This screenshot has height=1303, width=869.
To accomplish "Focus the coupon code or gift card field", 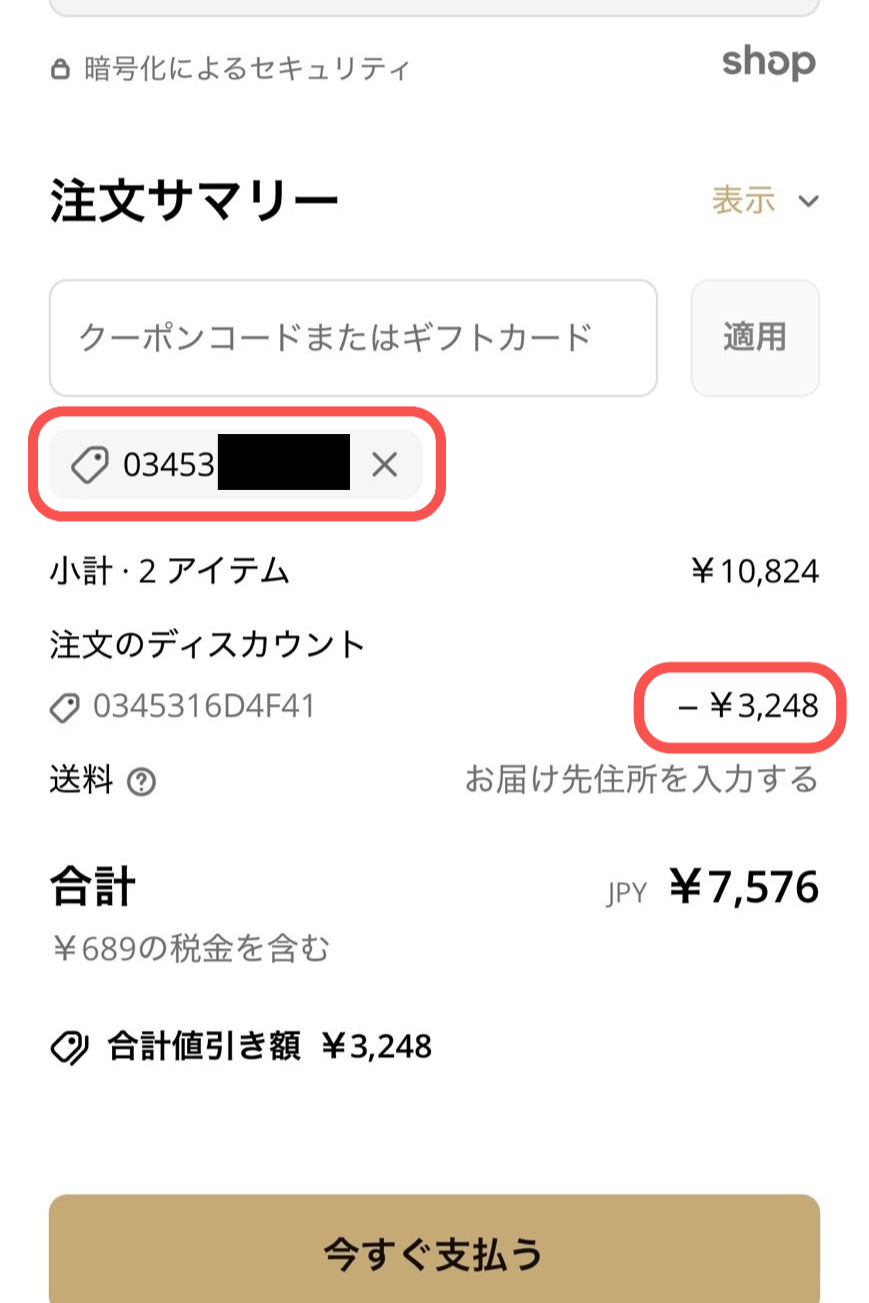I will pos(353,338).
